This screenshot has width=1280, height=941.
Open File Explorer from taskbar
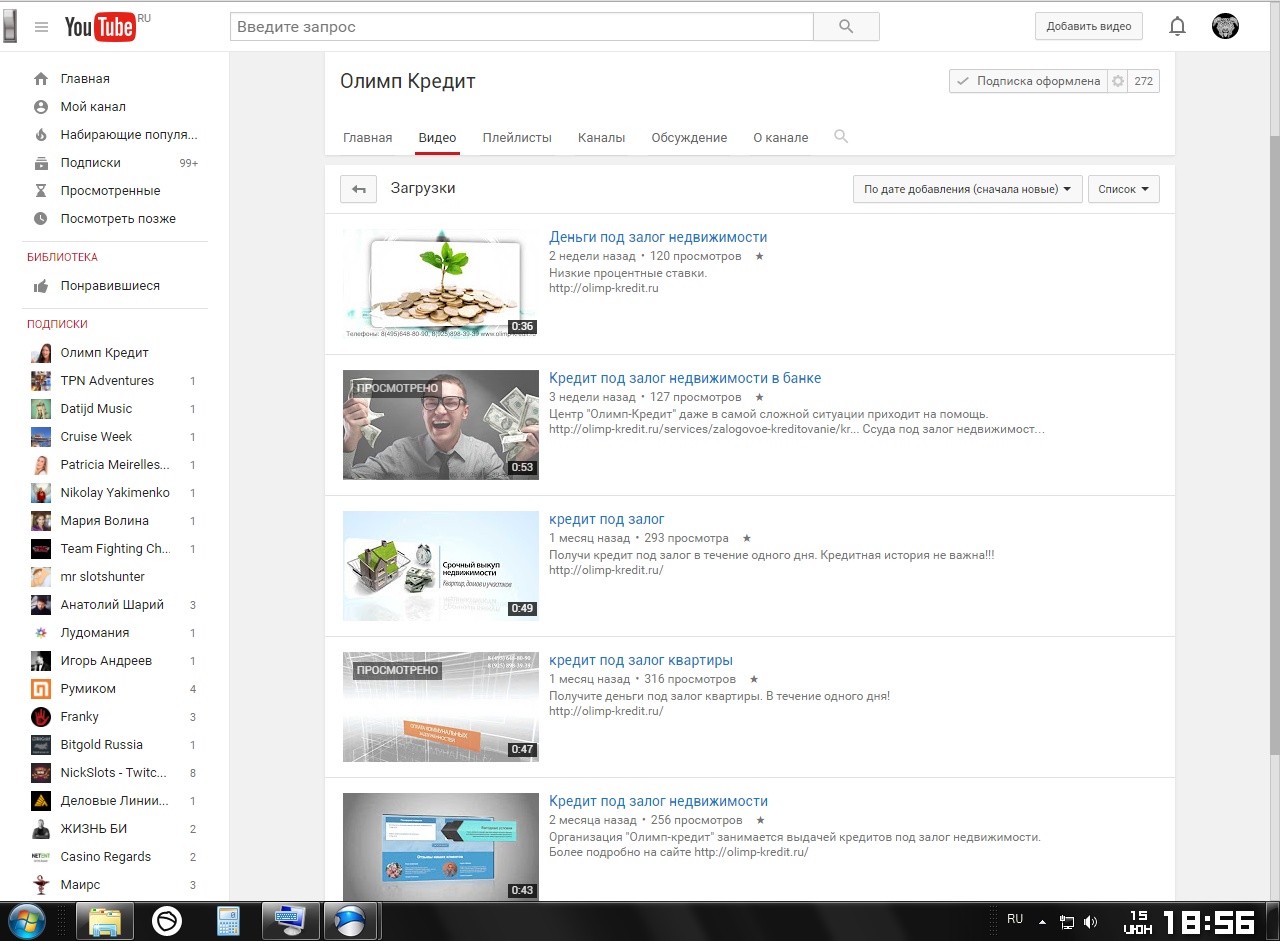tap(104, 921)
